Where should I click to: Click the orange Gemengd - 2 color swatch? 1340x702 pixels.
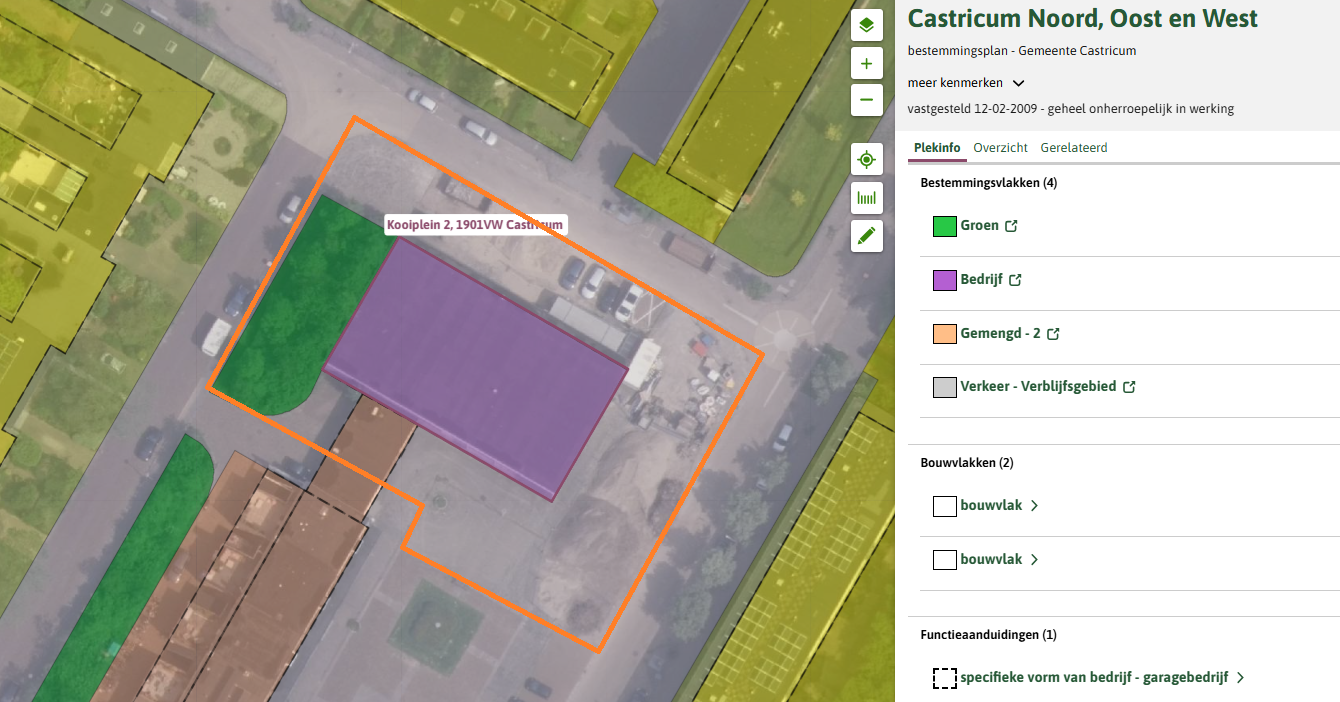[945, 334]
